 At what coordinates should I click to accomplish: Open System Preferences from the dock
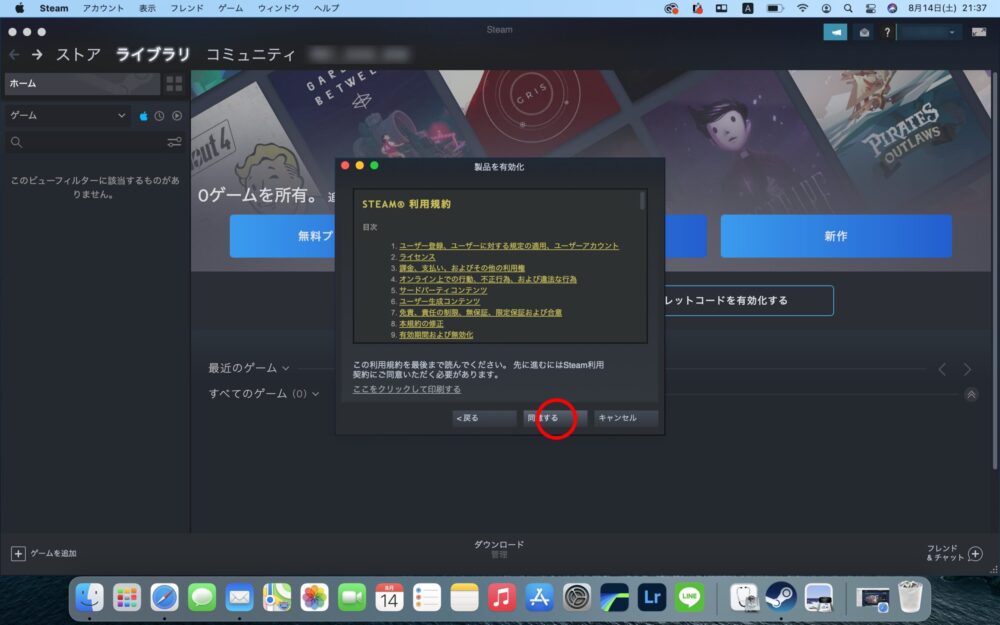tap(577, 598)
